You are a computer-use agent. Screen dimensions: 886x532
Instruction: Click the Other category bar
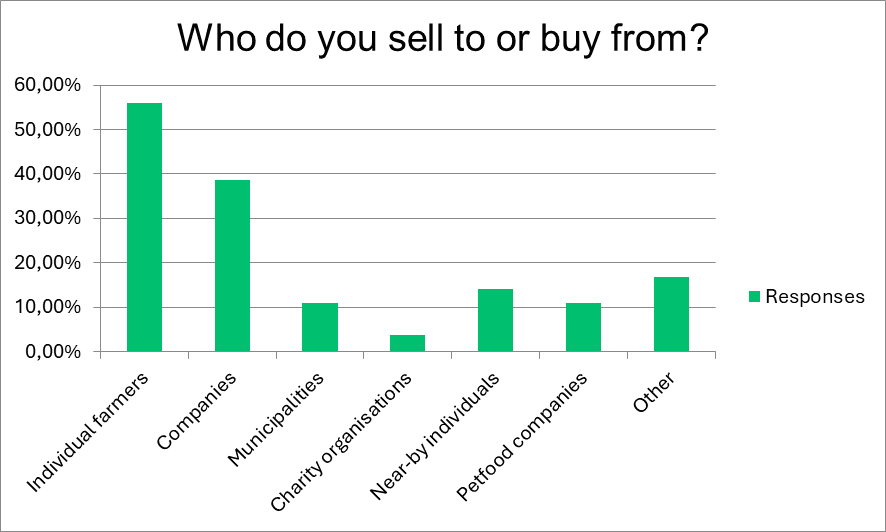click(x=671, y=314)
